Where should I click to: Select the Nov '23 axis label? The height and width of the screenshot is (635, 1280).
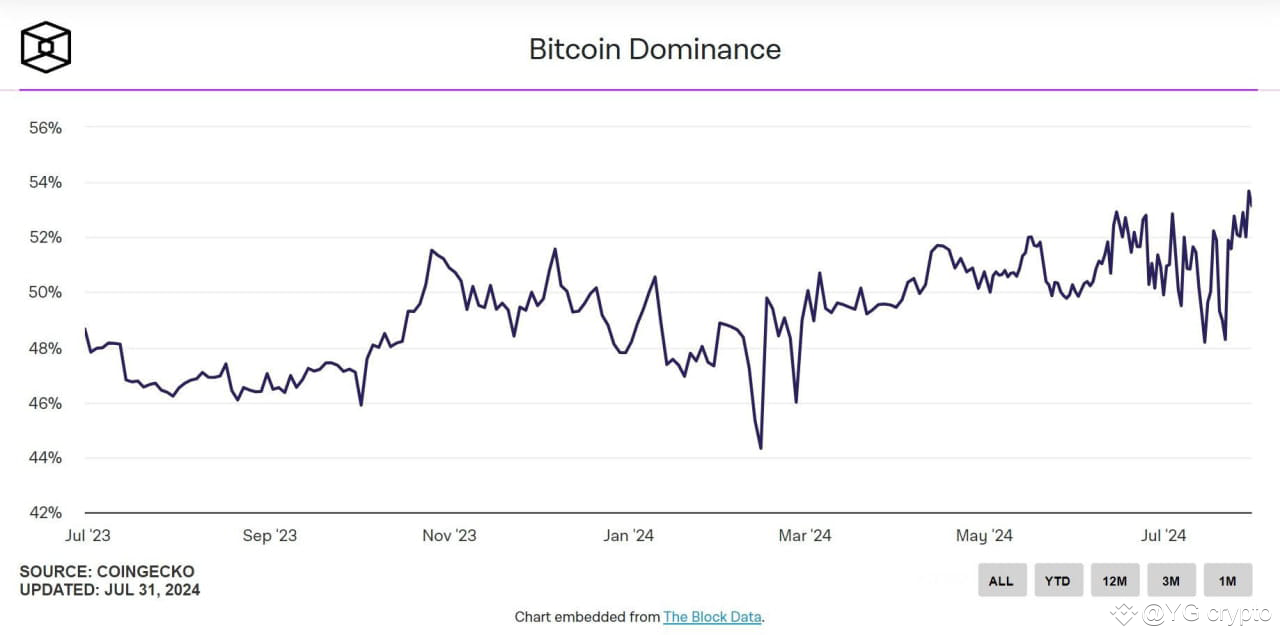pyautogui.click(x=449, y=535)
